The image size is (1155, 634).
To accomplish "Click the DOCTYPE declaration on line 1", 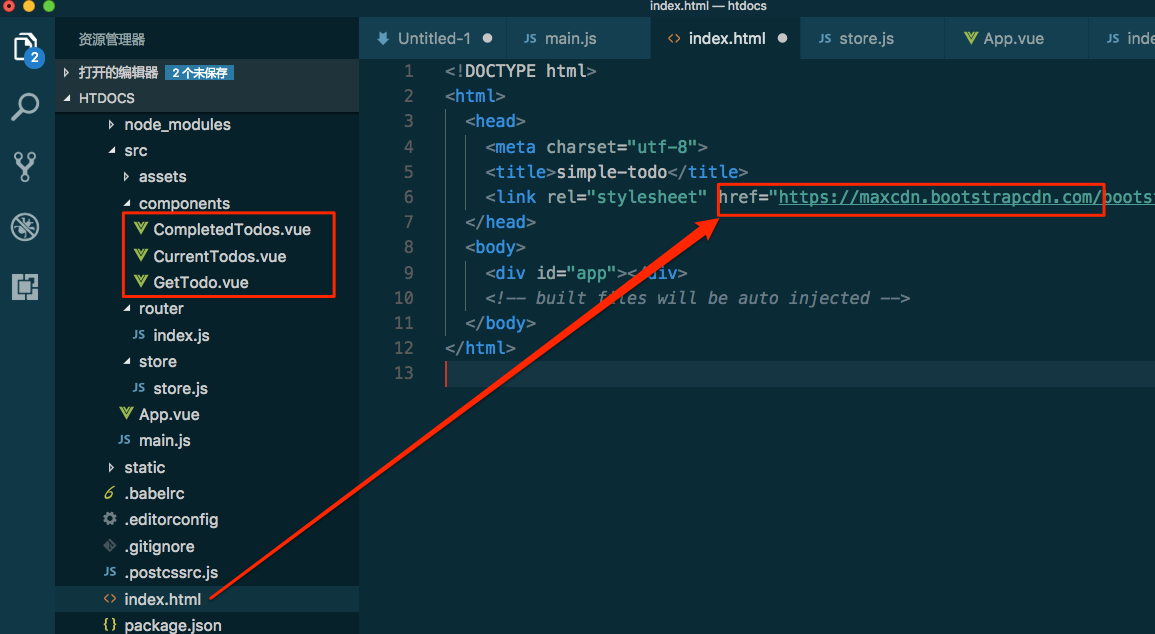I will click(520, 71).
